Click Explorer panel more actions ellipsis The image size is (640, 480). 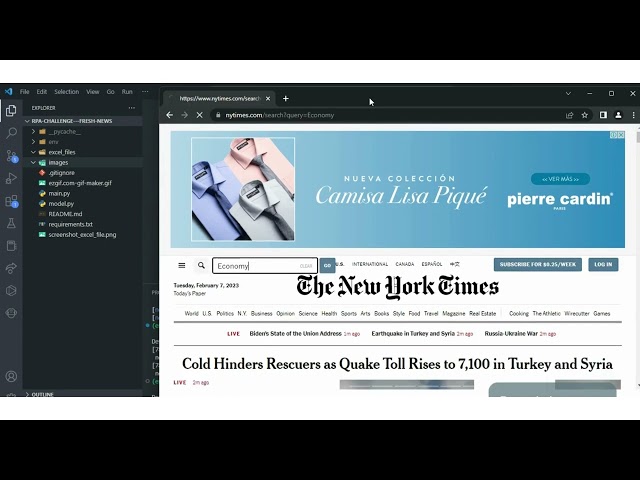pyautogui.click(x=131, y=108)
